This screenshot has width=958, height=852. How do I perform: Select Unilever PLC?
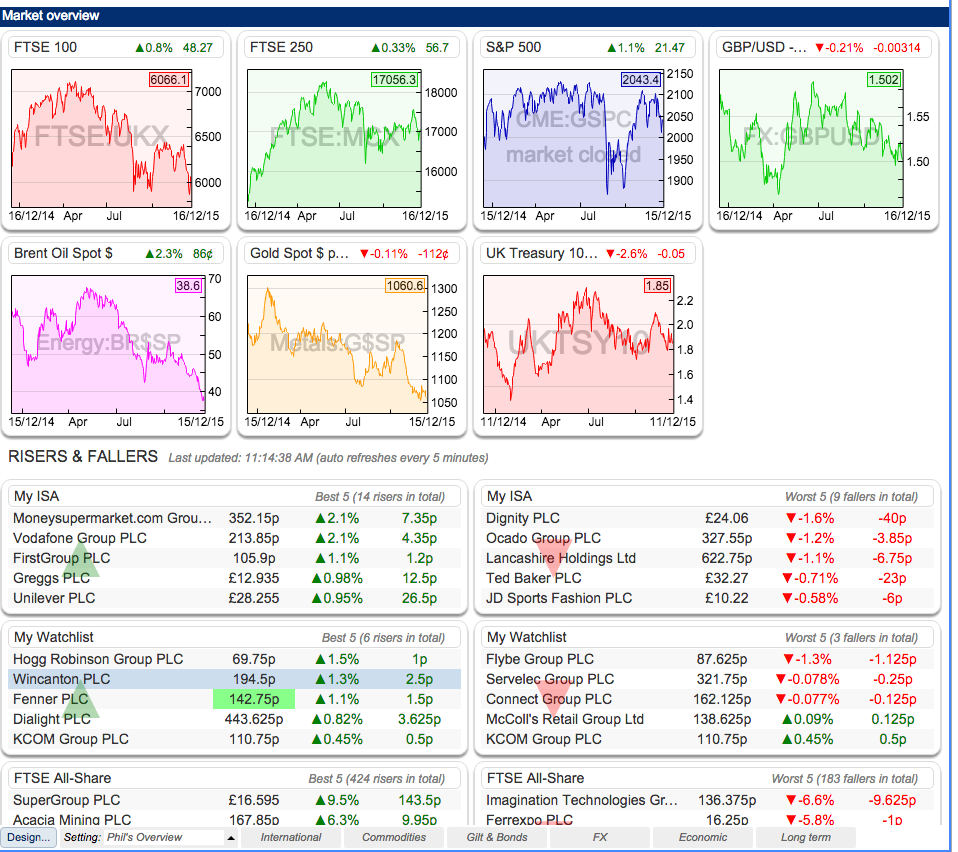pos(54,598)
